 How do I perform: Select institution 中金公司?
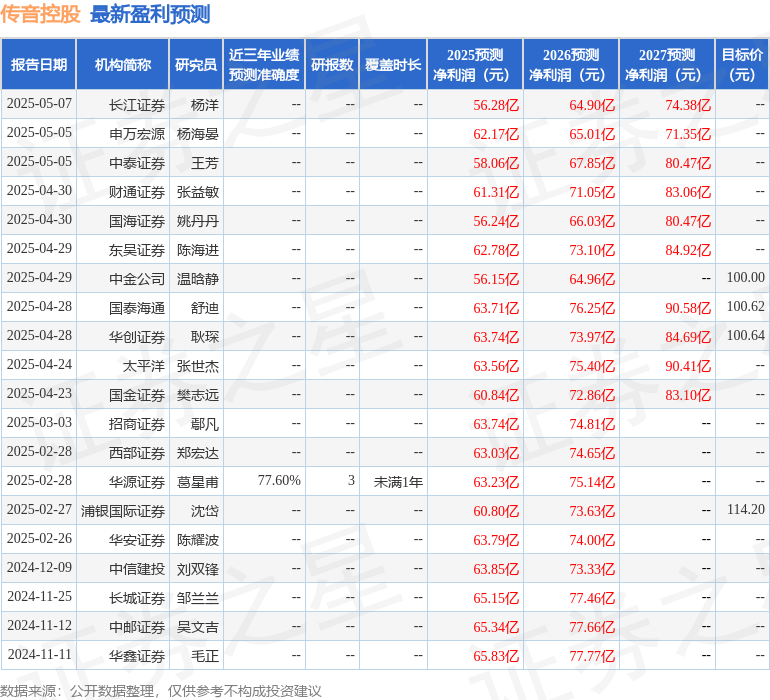click(x=137, y=279)
